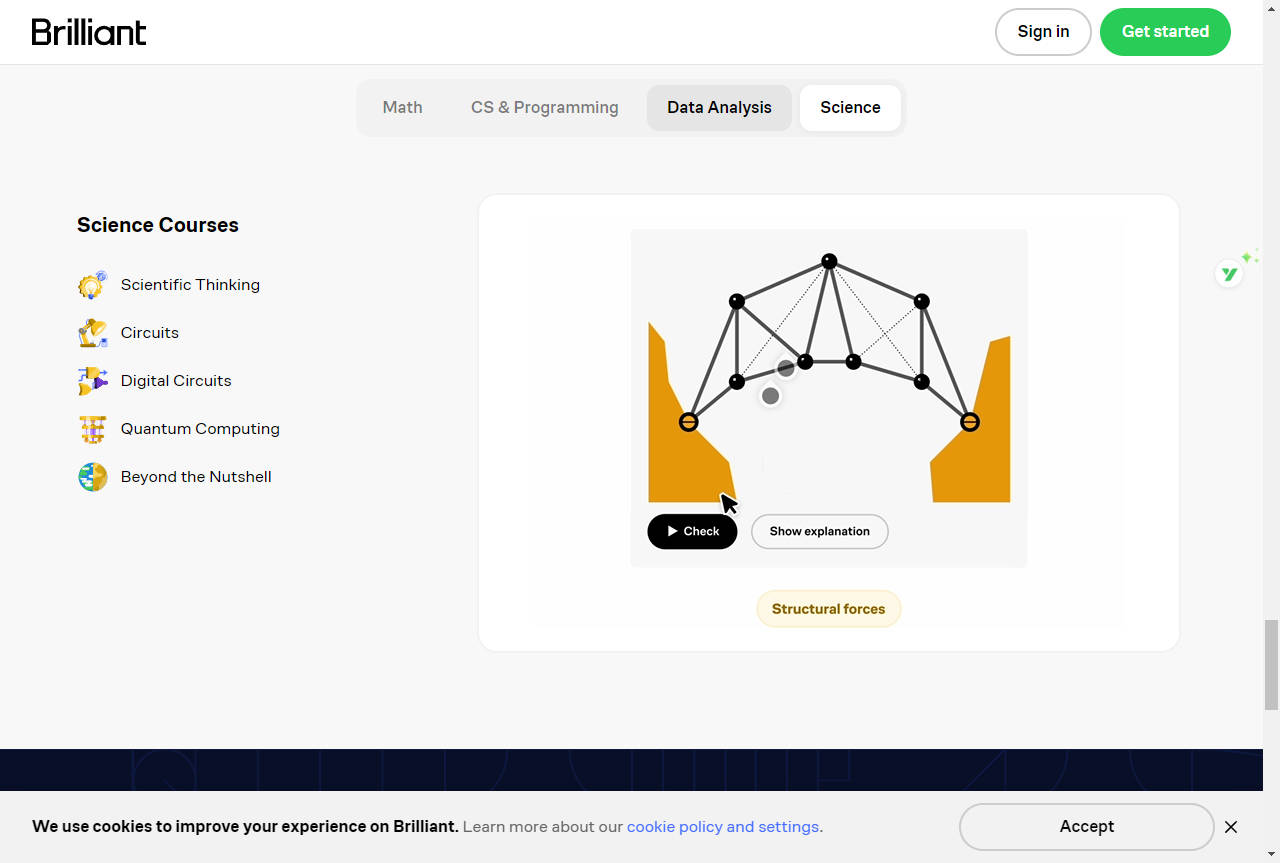
Task: Select the Science tab
Action: tap(850, 108)
